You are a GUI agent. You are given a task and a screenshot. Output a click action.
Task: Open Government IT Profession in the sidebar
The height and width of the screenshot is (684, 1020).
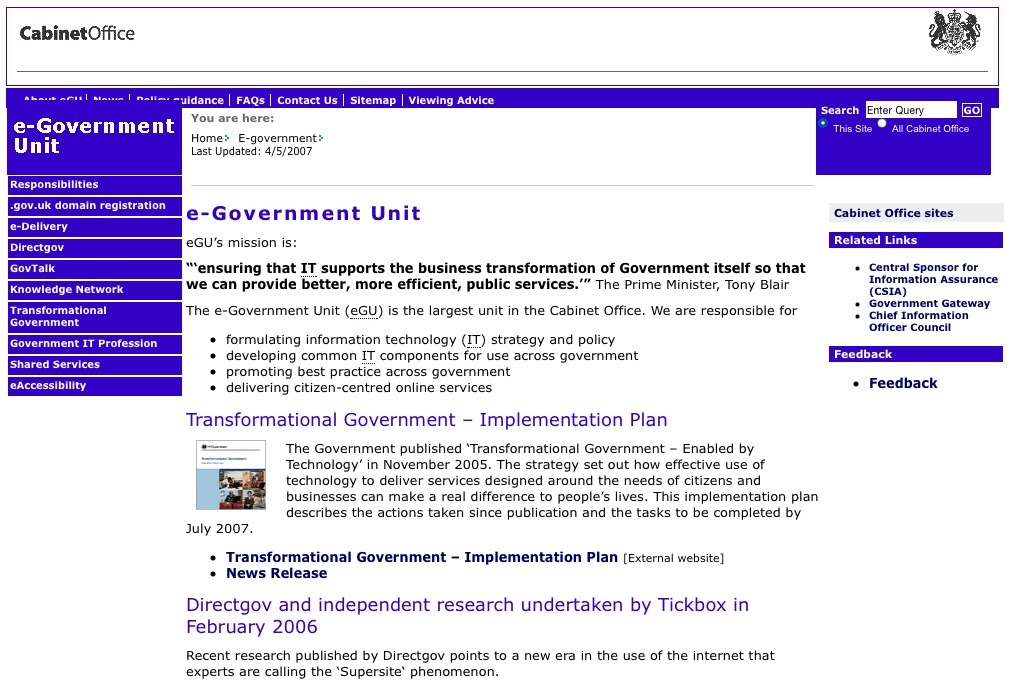point(94,344)
